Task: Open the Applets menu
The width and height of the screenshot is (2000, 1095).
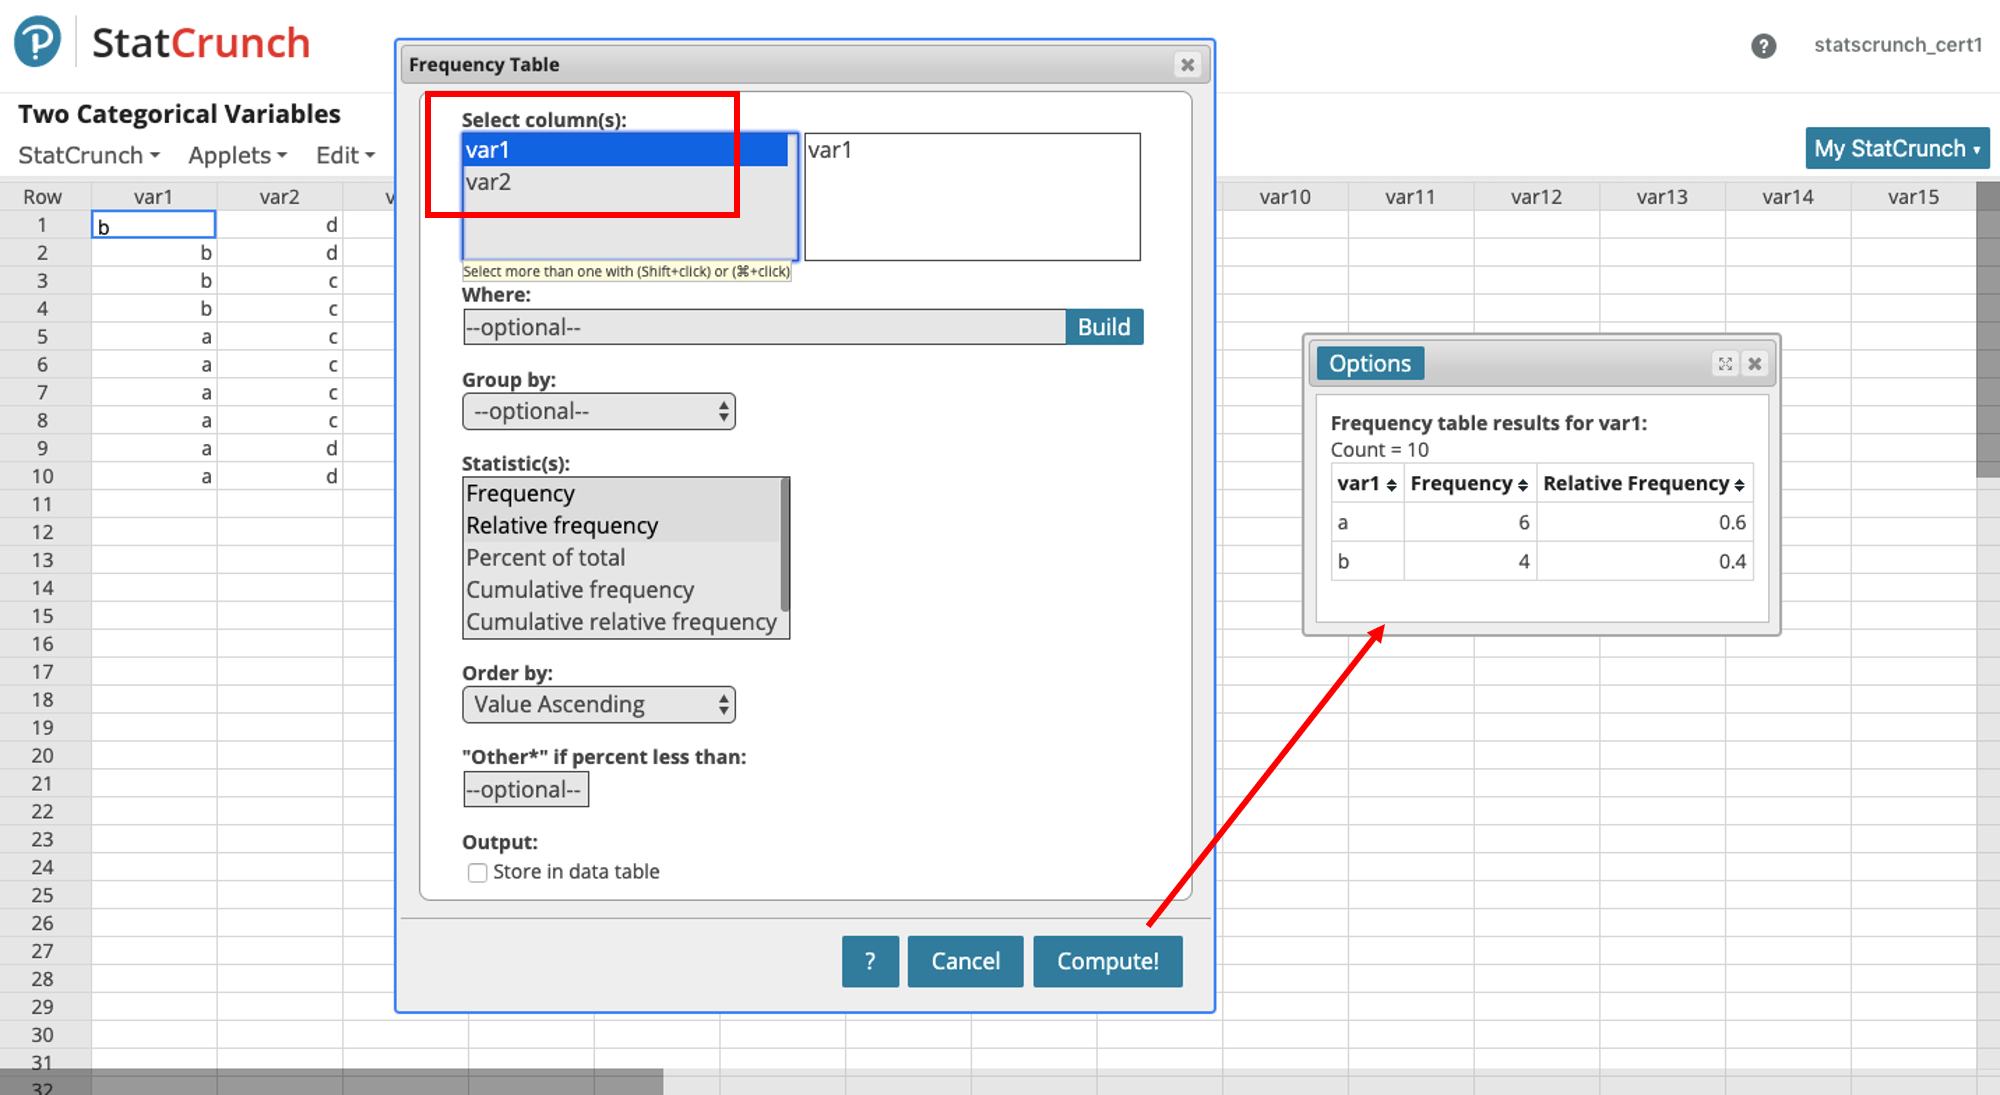Action: coord(237,155)
